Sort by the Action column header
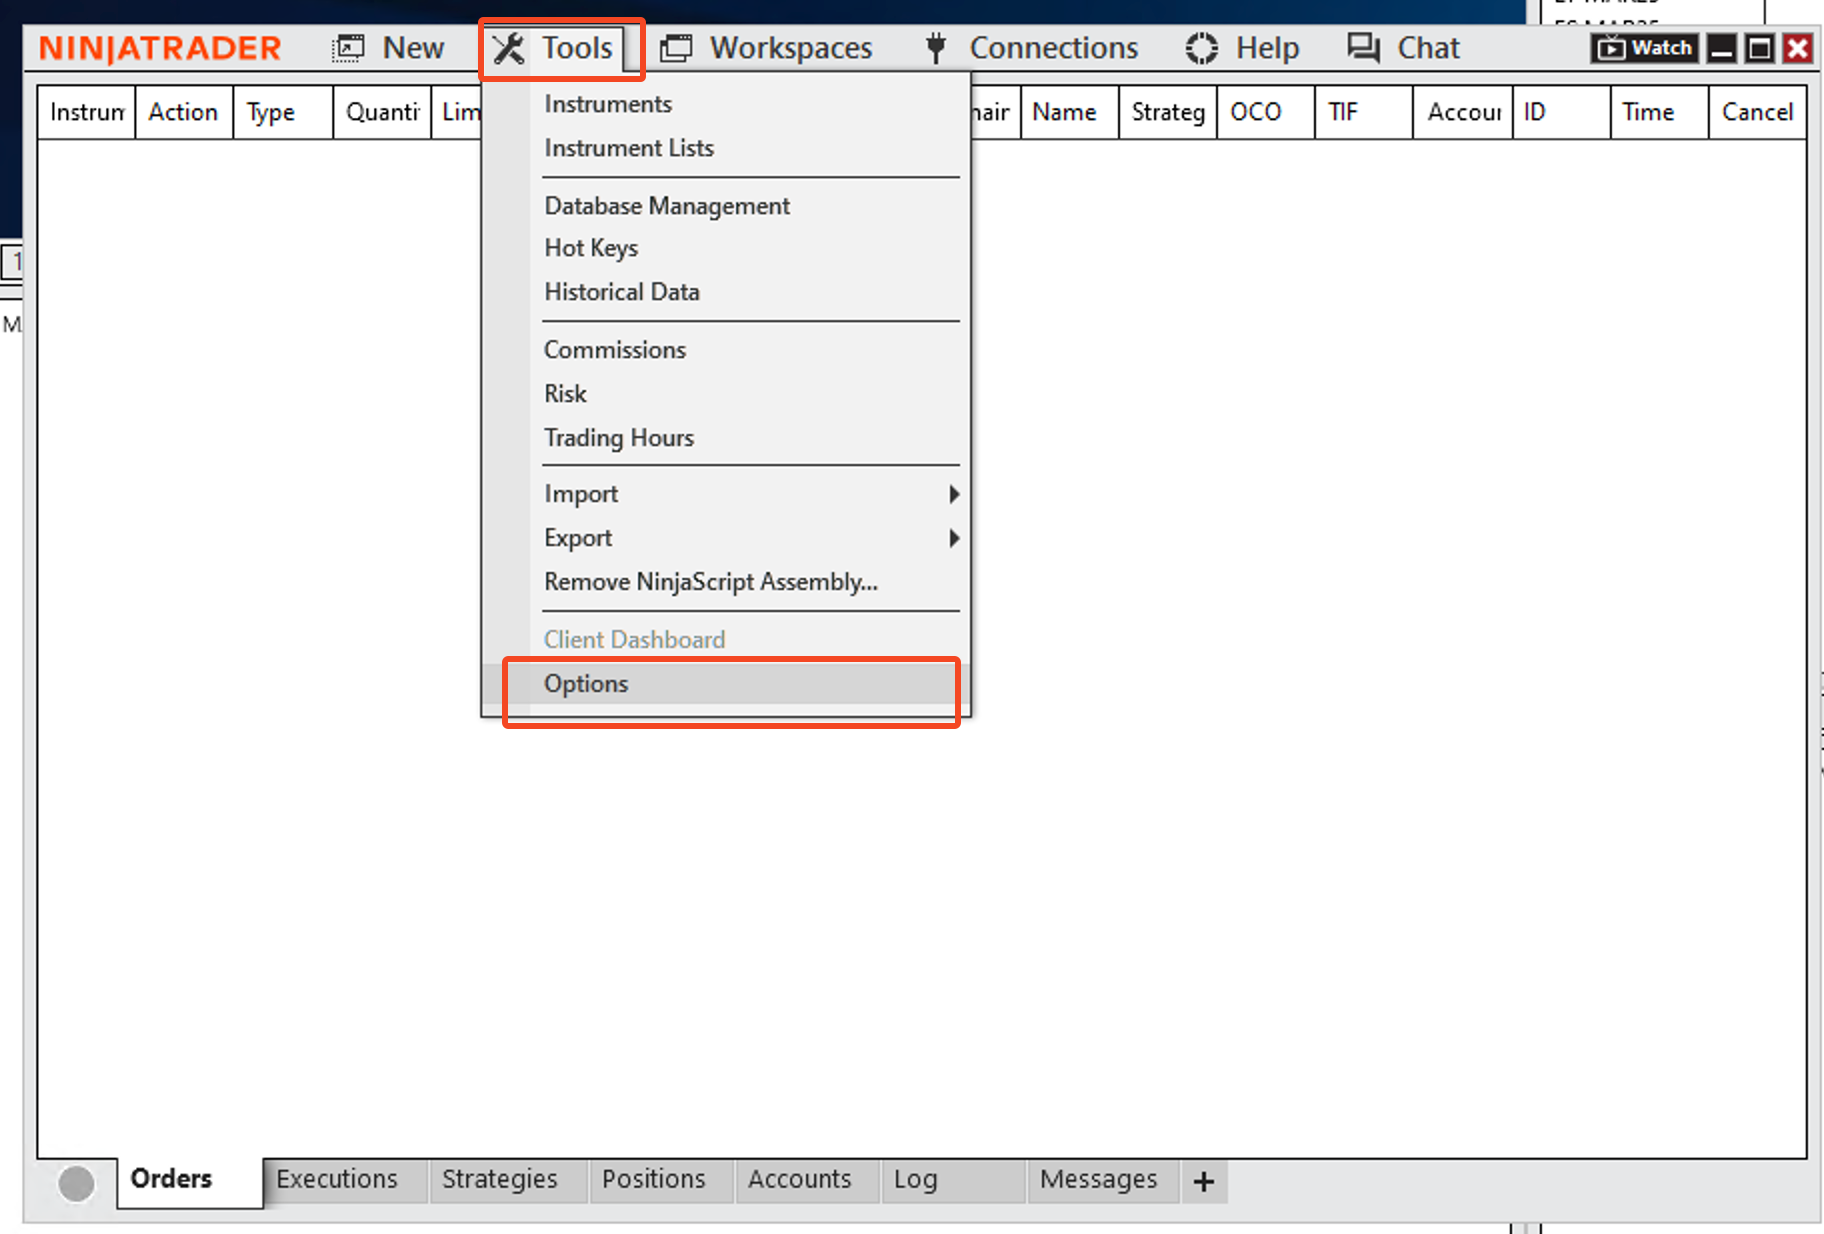The image size is (1824, 1234). (x=183, y=112)
